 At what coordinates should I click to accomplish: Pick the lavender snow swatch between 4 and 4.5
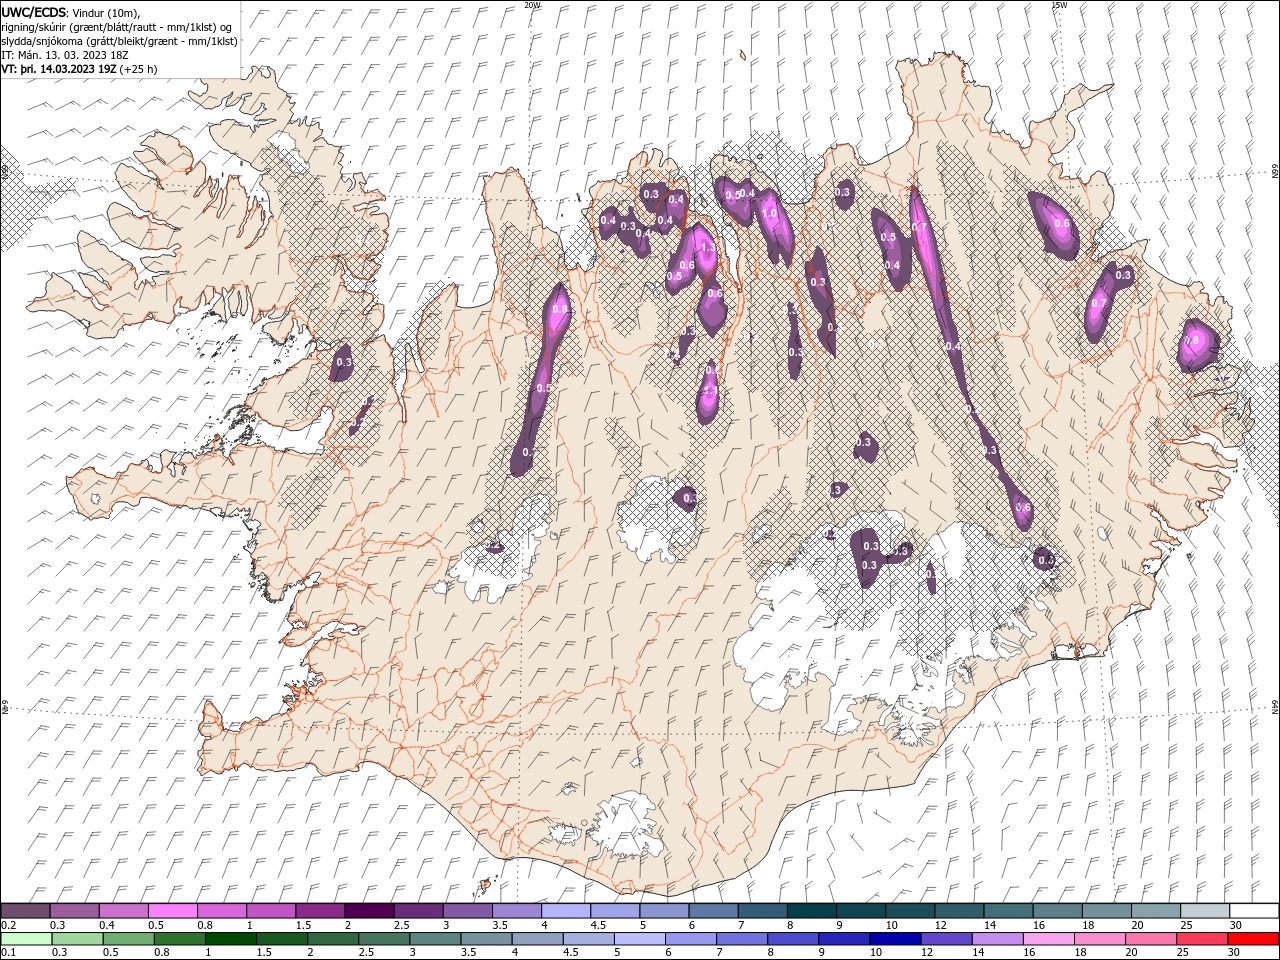click(x=566, y=911)
